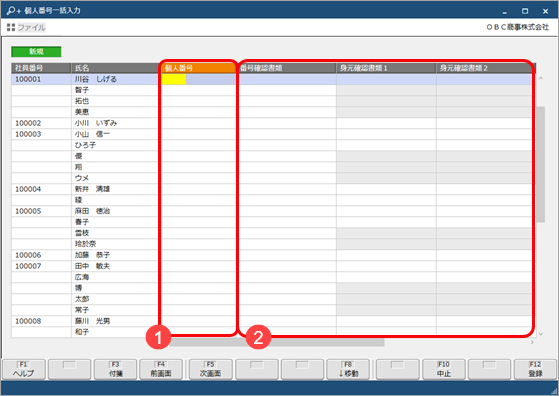Click the name 川谷 しげる
Image resolution: width=559 pixels, height=396 pixels.
(x=96, y=79)
